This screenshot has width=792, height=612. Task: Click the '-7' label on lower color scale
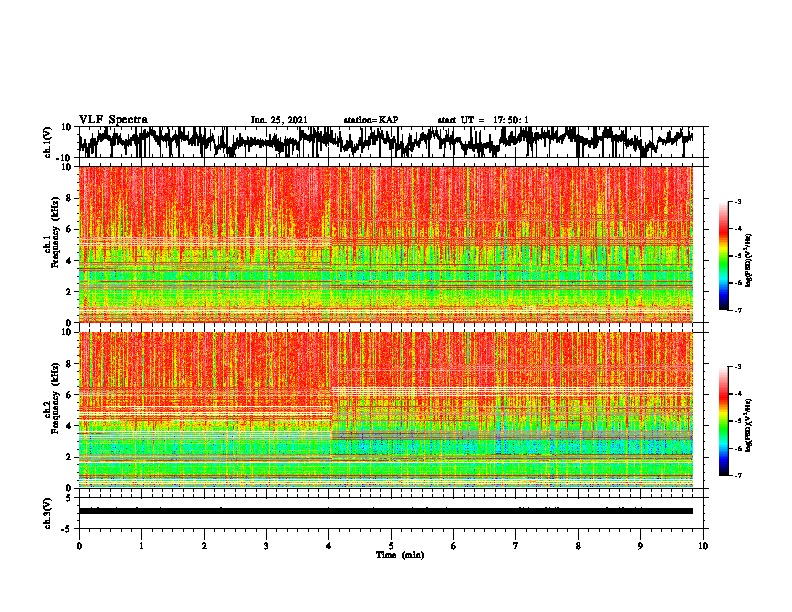click(737, 476)
